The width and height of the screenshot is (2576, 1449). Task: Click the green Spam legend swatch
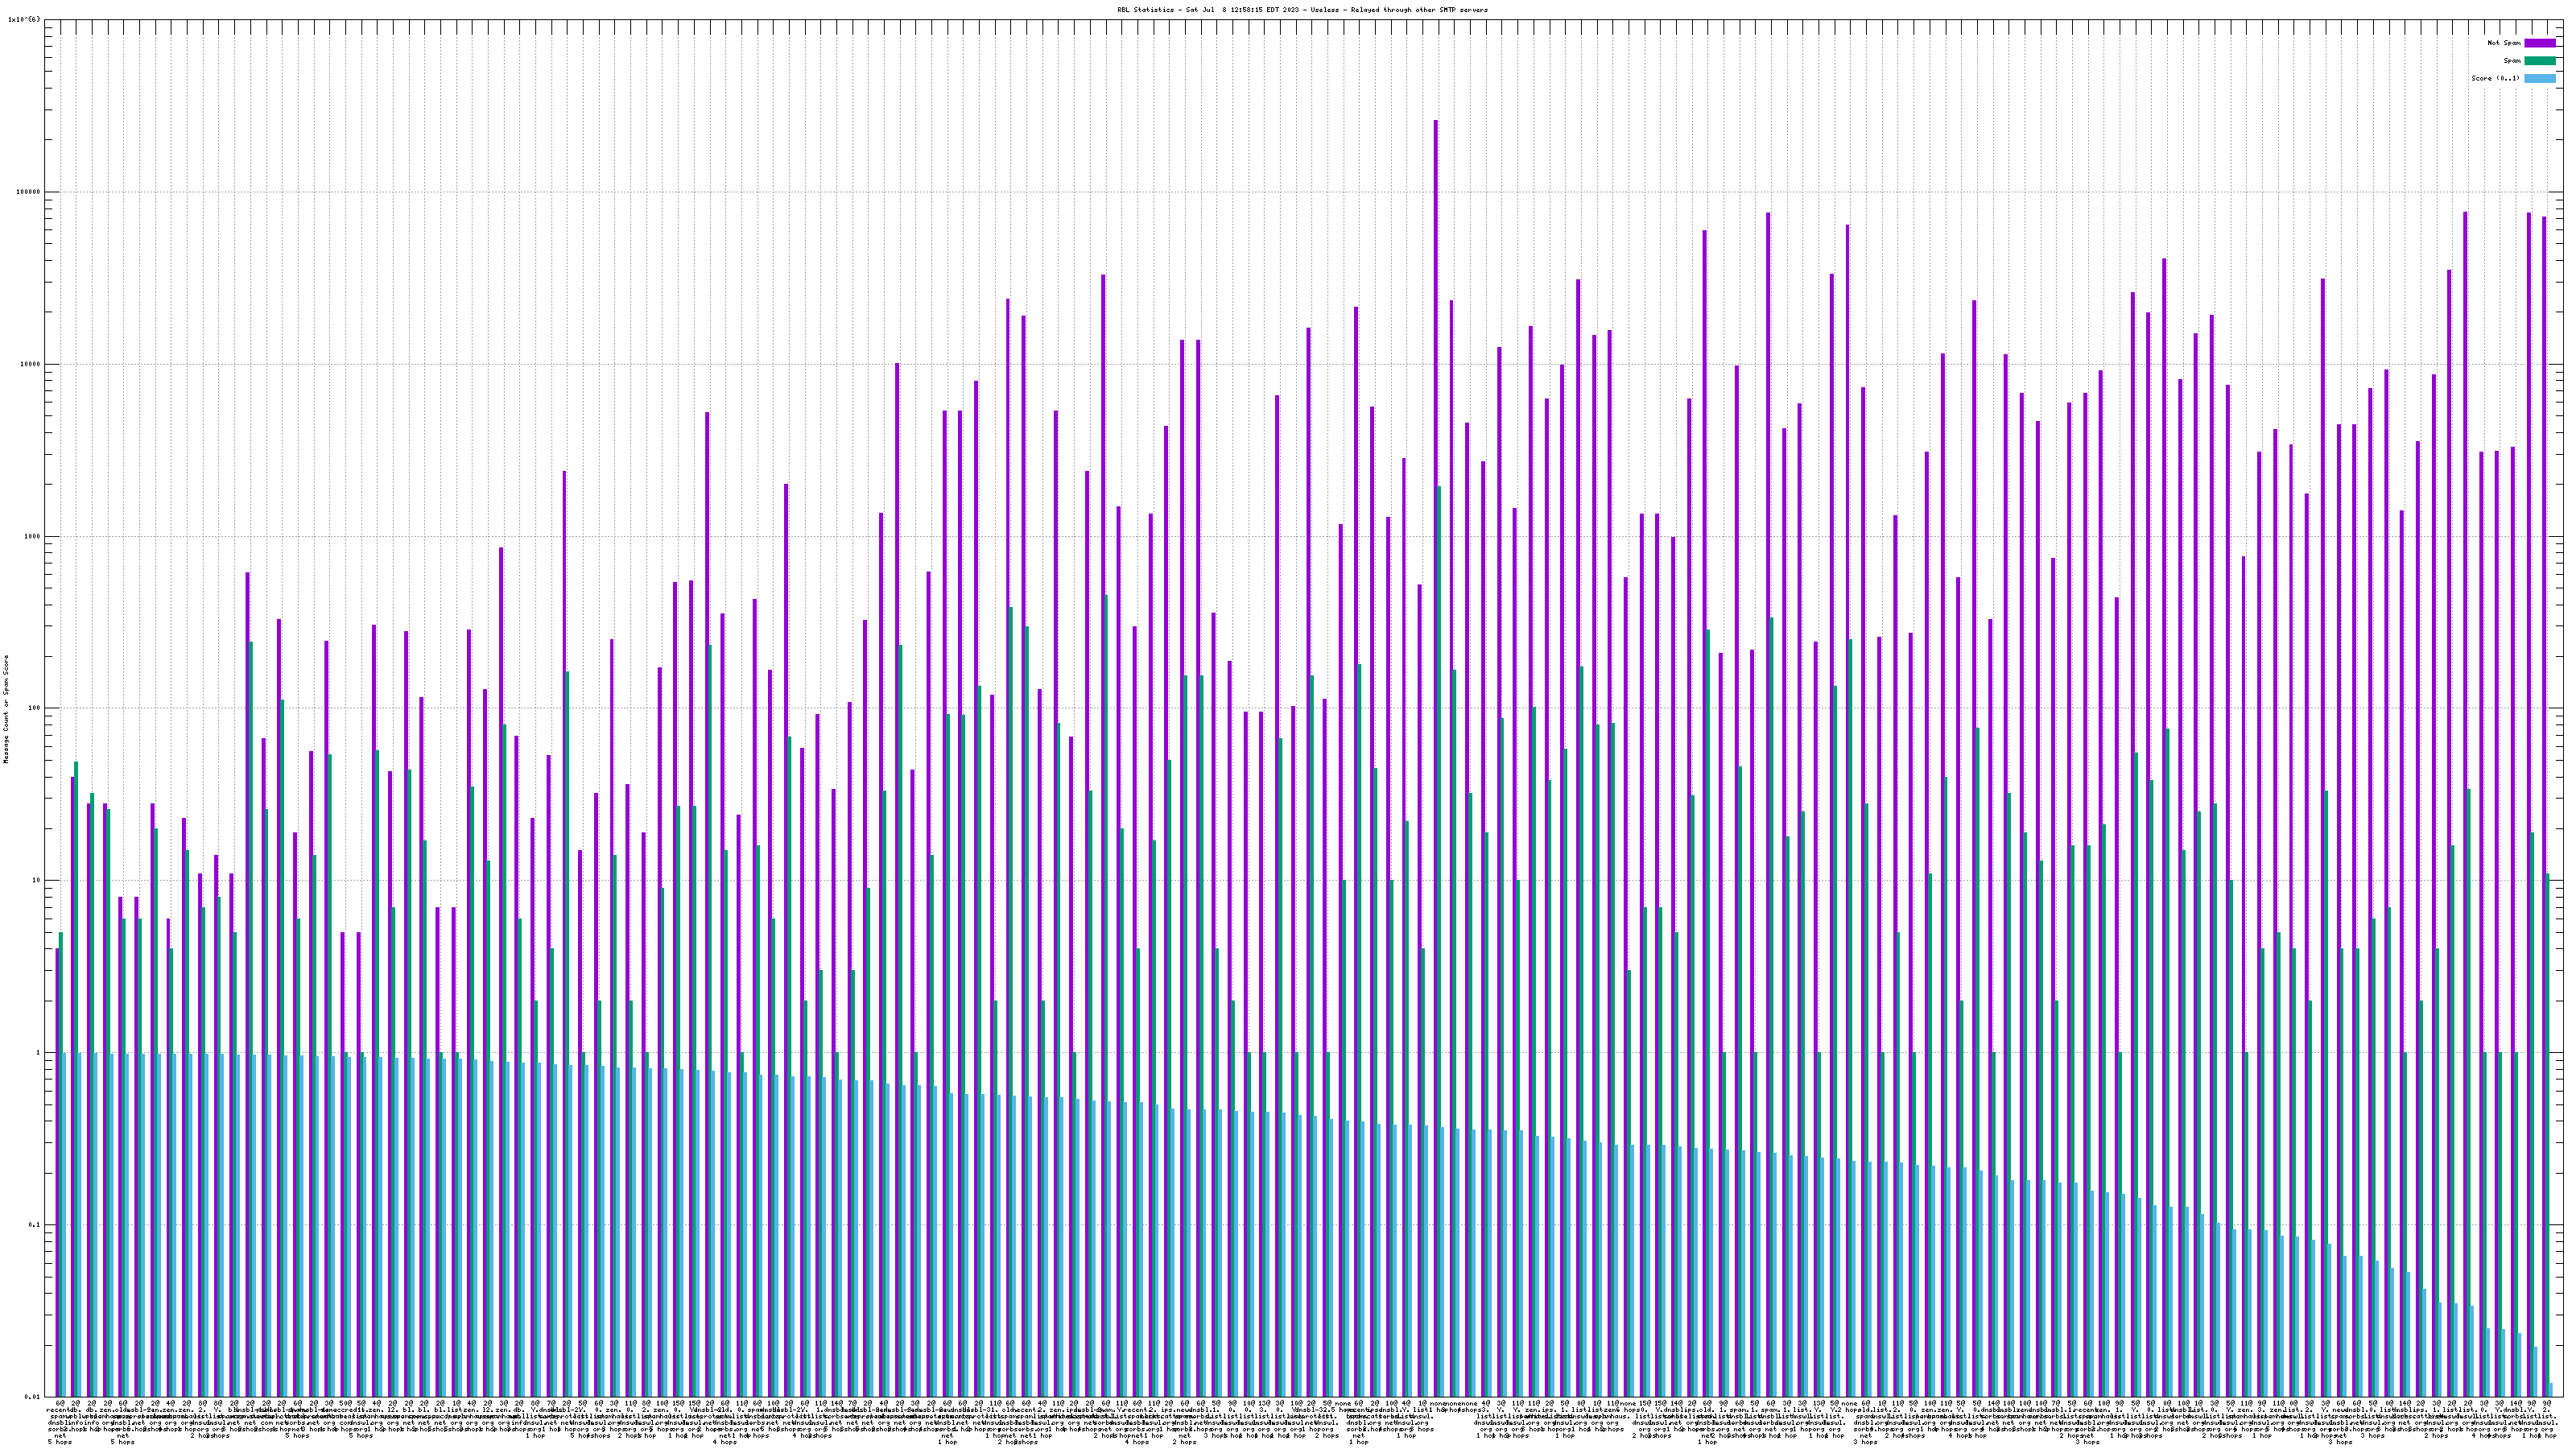(2539, 61)
